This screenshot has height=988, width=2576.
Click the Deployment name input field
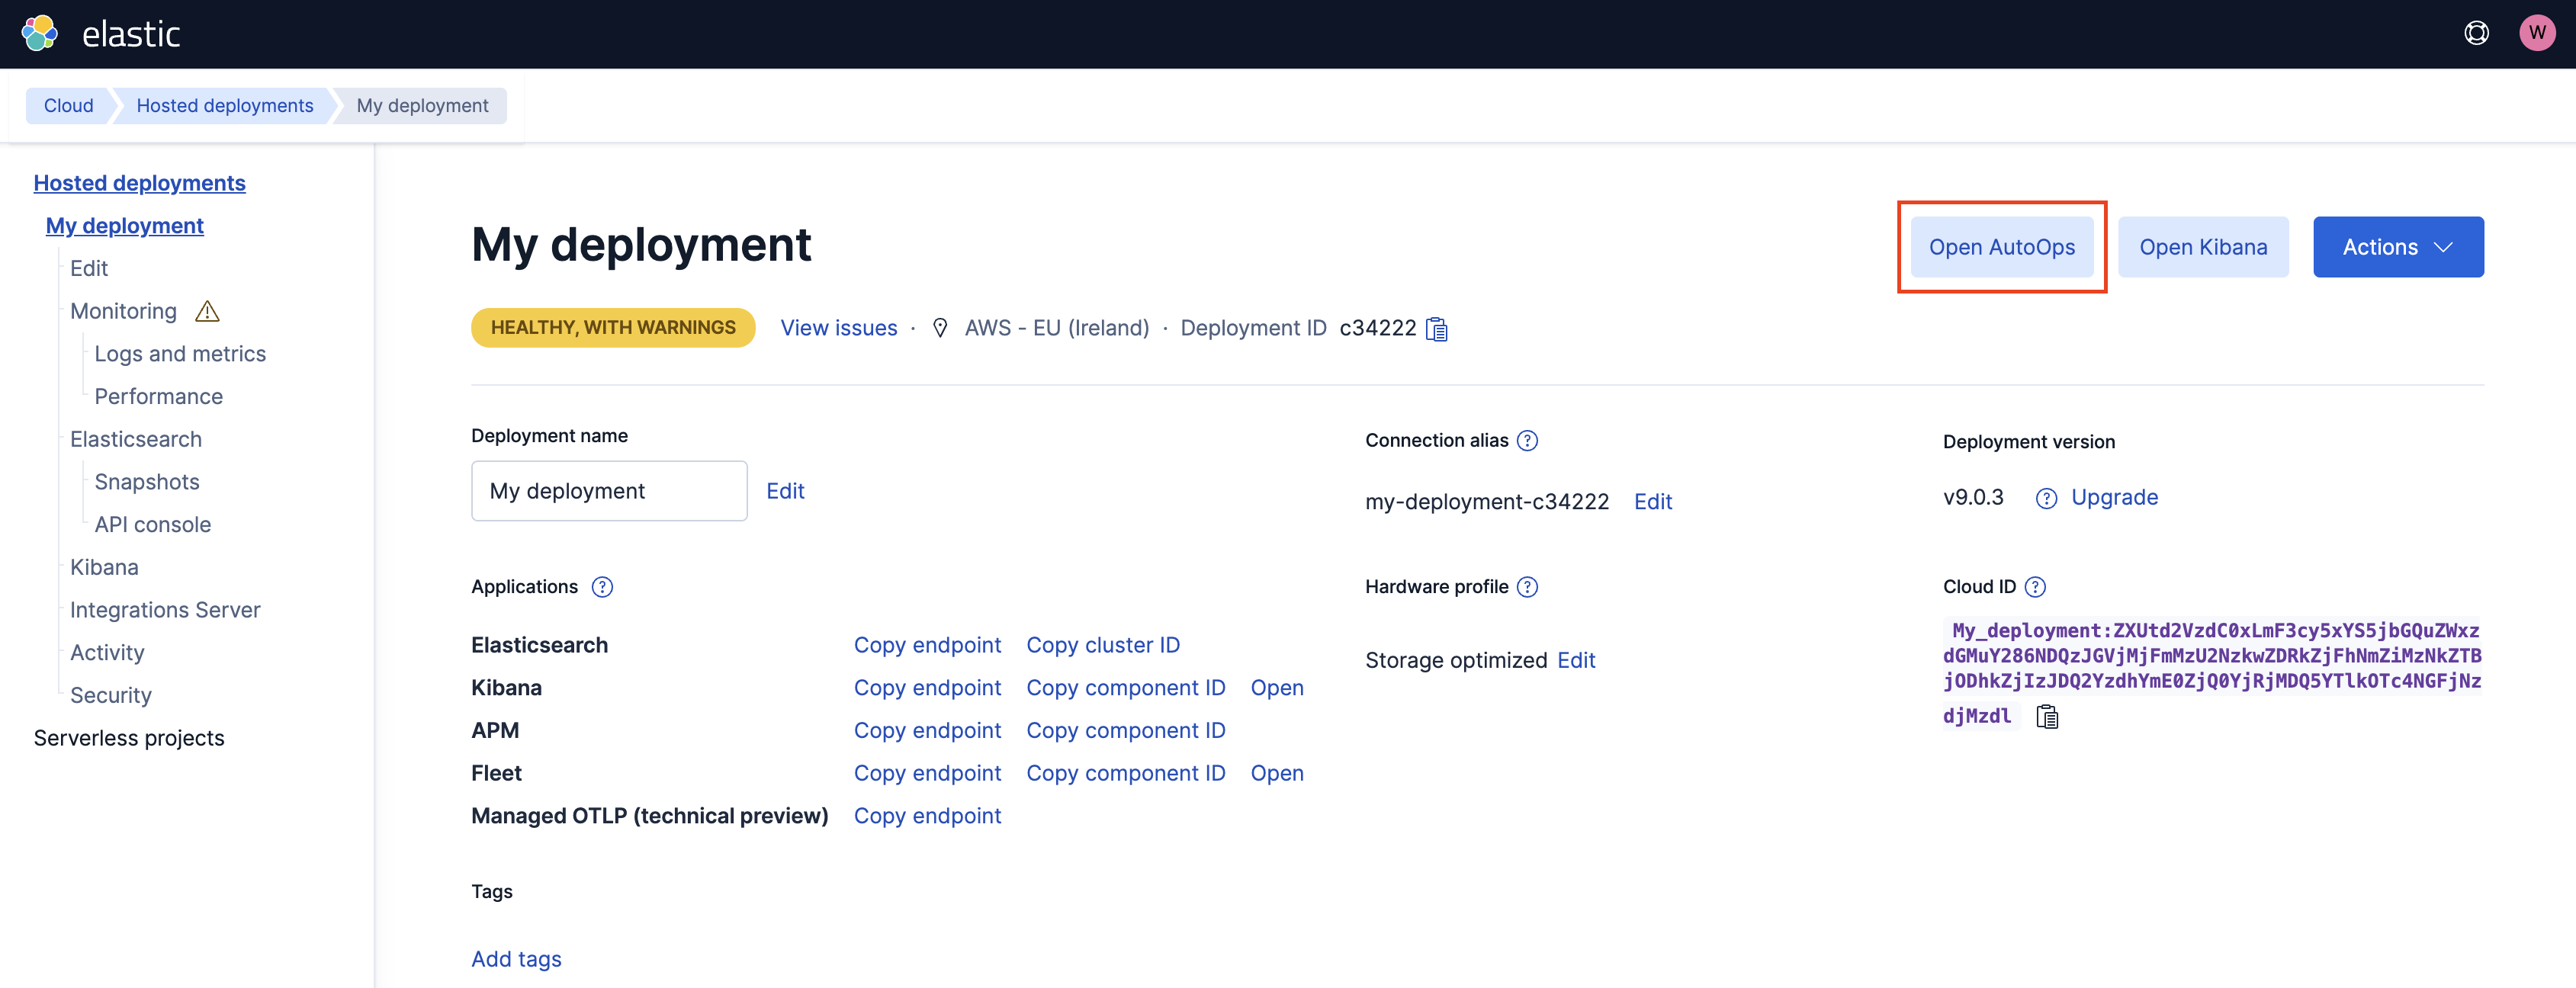[608, 491]
